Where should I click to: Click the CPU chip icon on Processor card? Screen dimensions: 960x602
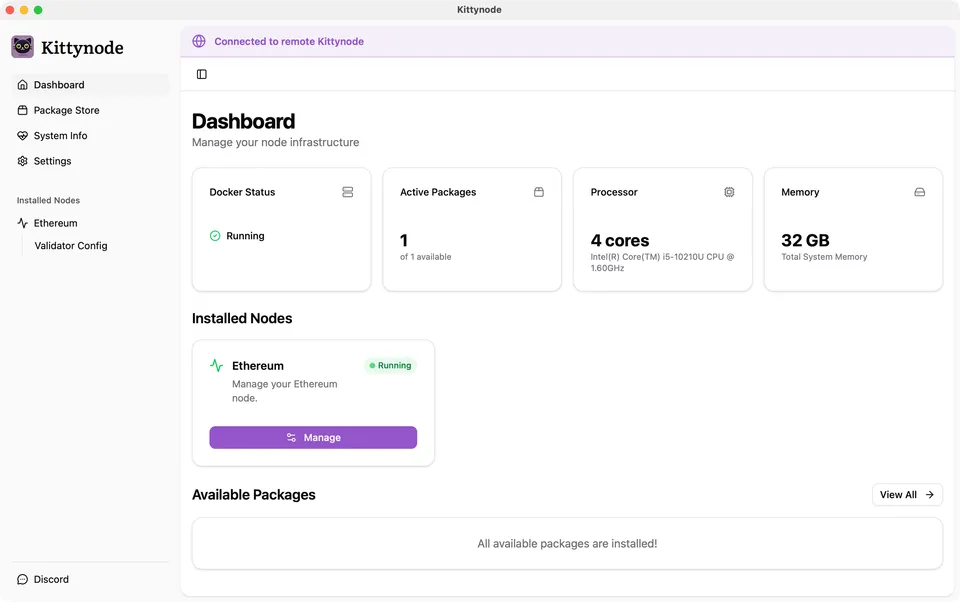pos(728,192)
